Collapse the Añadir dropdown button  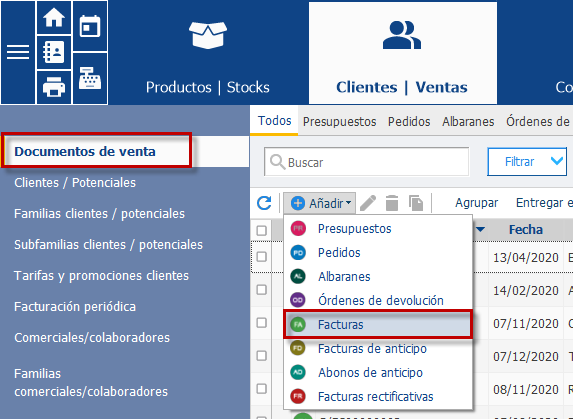coord(319,203)
